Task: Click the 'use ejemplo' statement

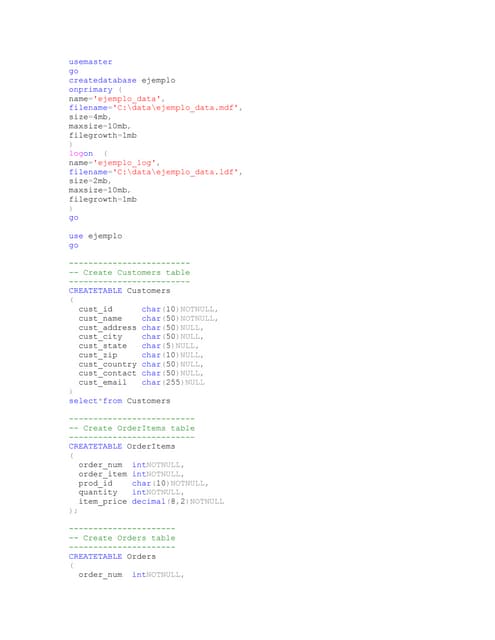Action: [x=95, y=236]
